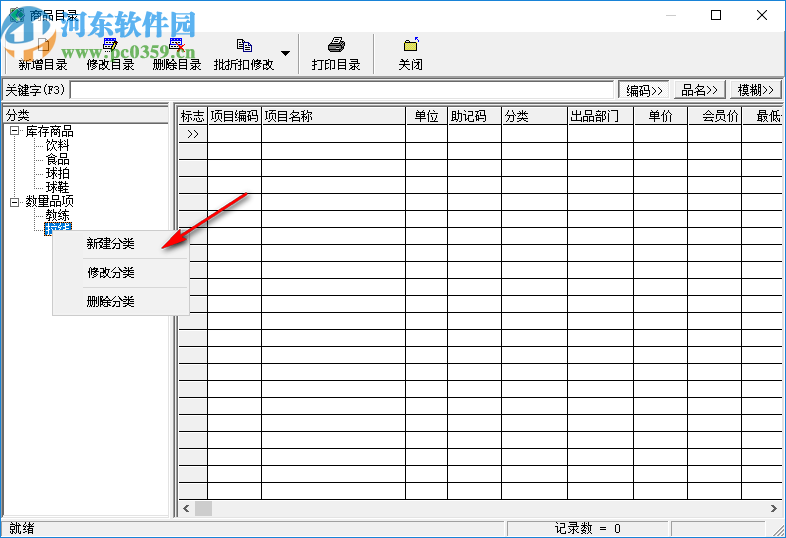
Task: Select 数量品项 root category
Action: [50, 202]
